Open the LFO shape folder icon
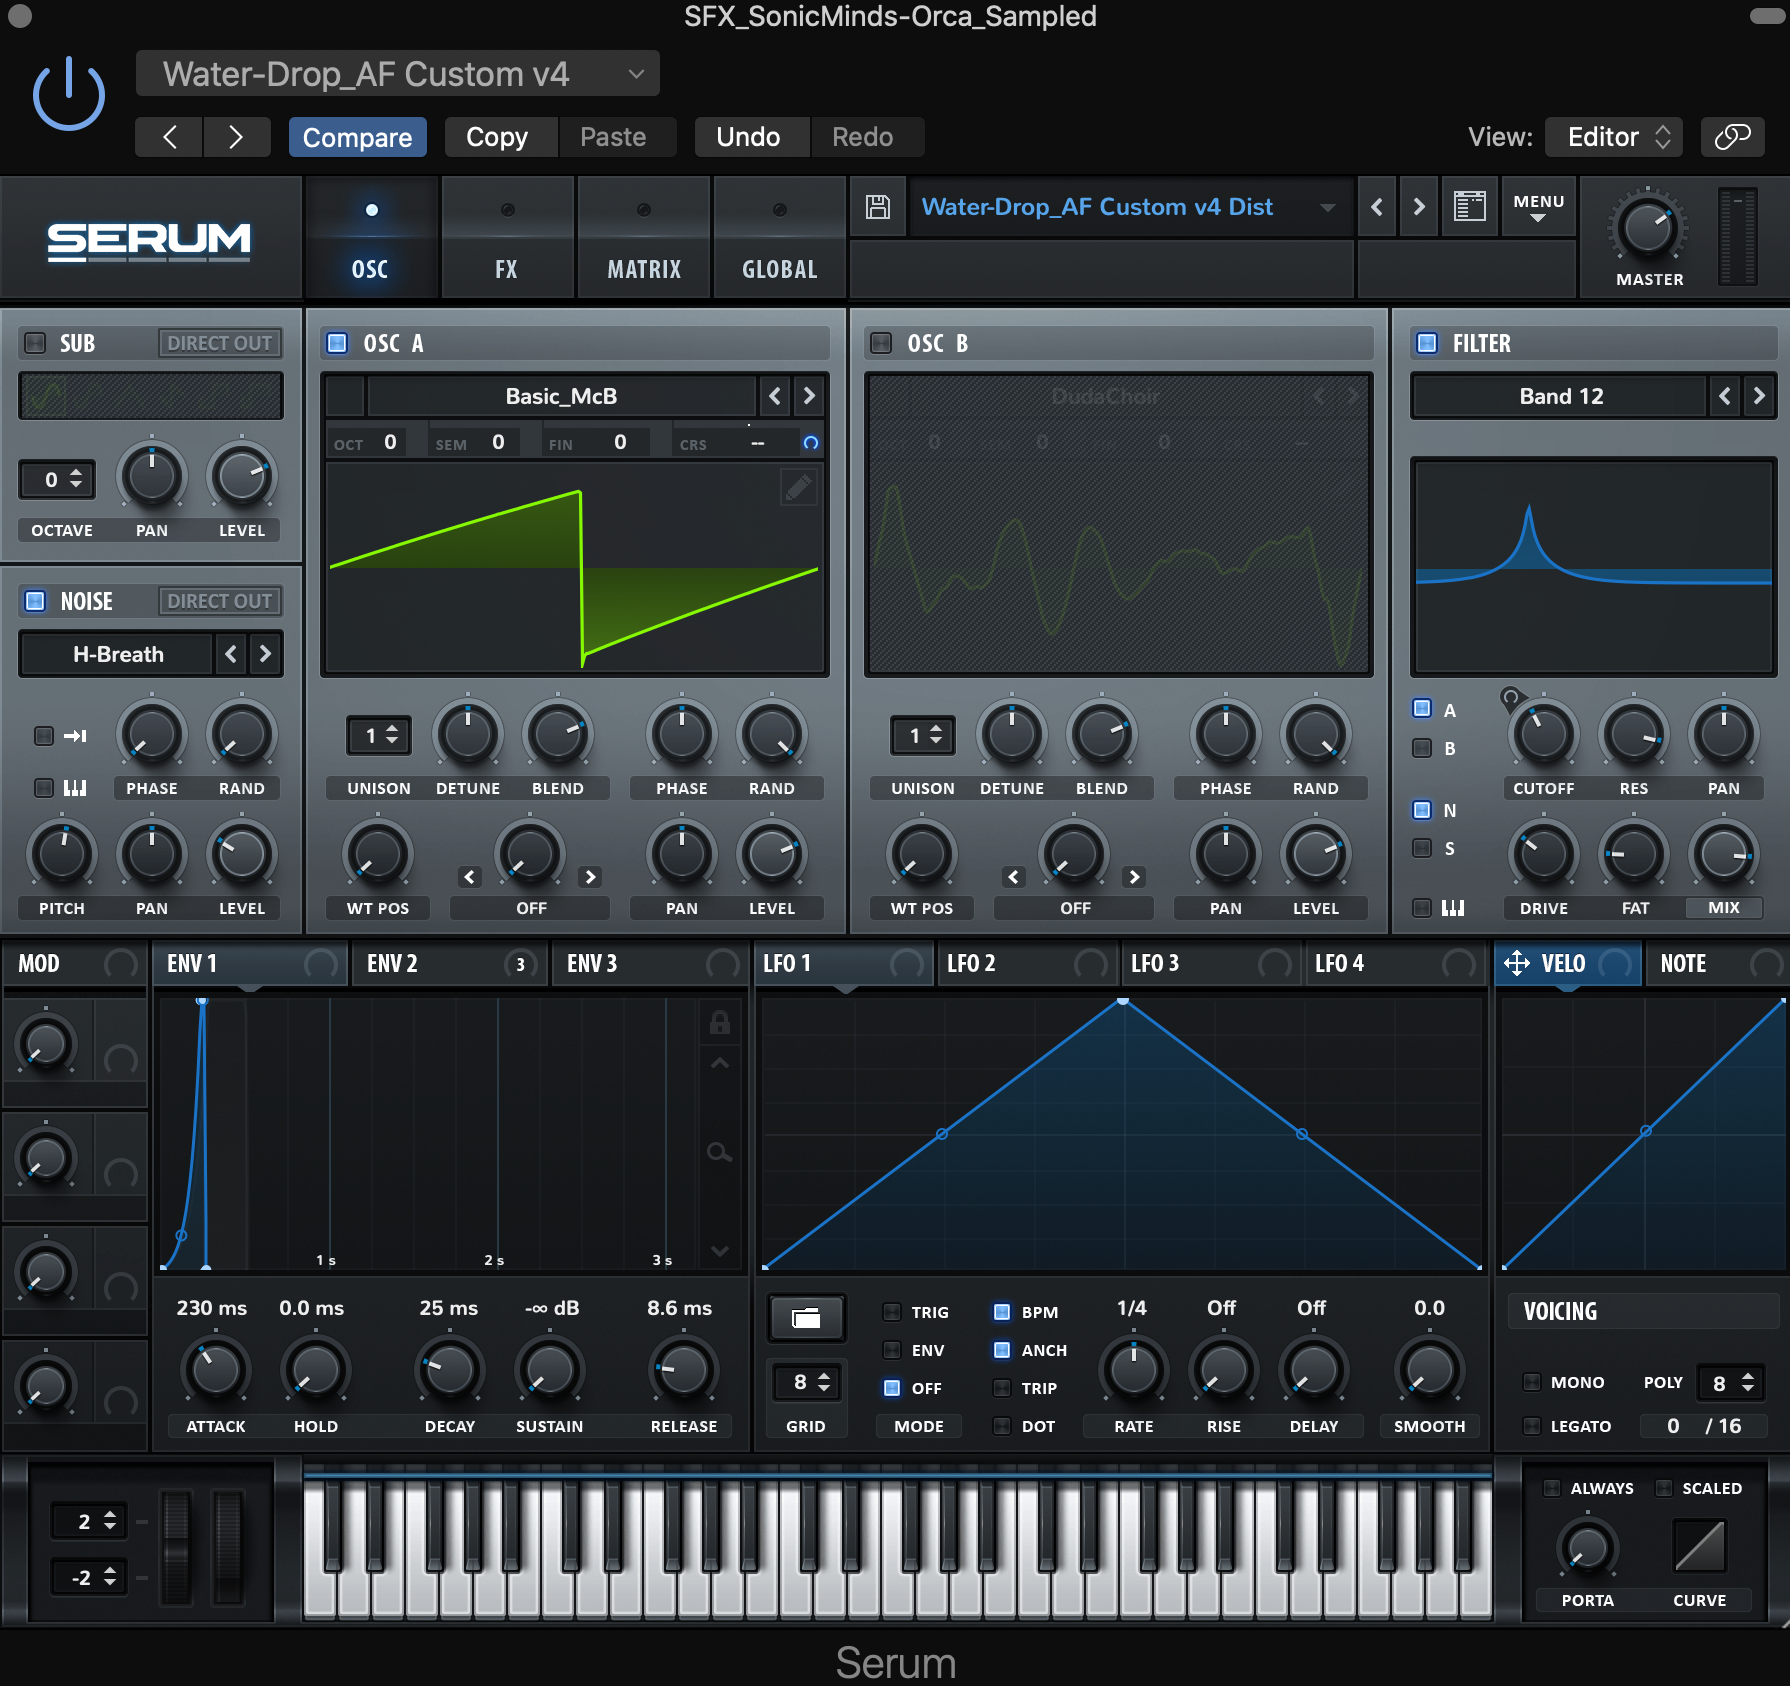 click(806, 1318)
